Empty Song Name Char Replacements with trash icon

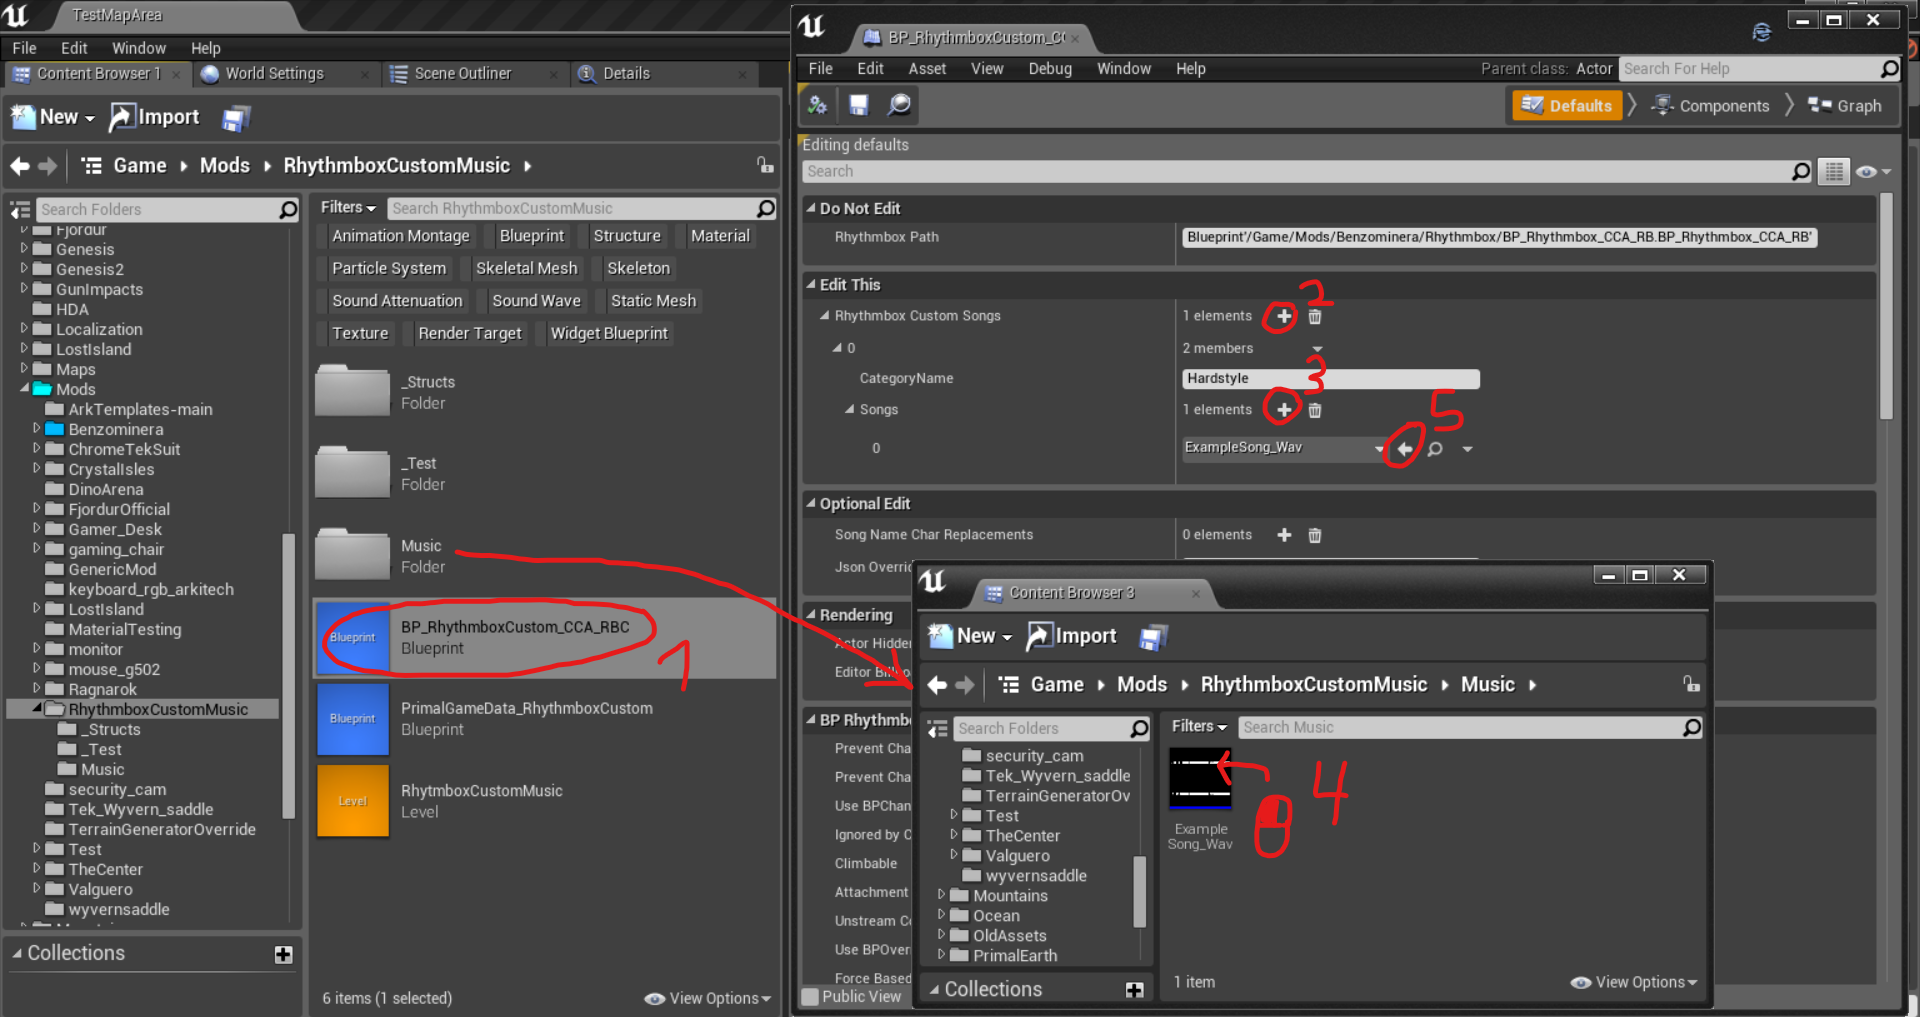point(1315,535)
